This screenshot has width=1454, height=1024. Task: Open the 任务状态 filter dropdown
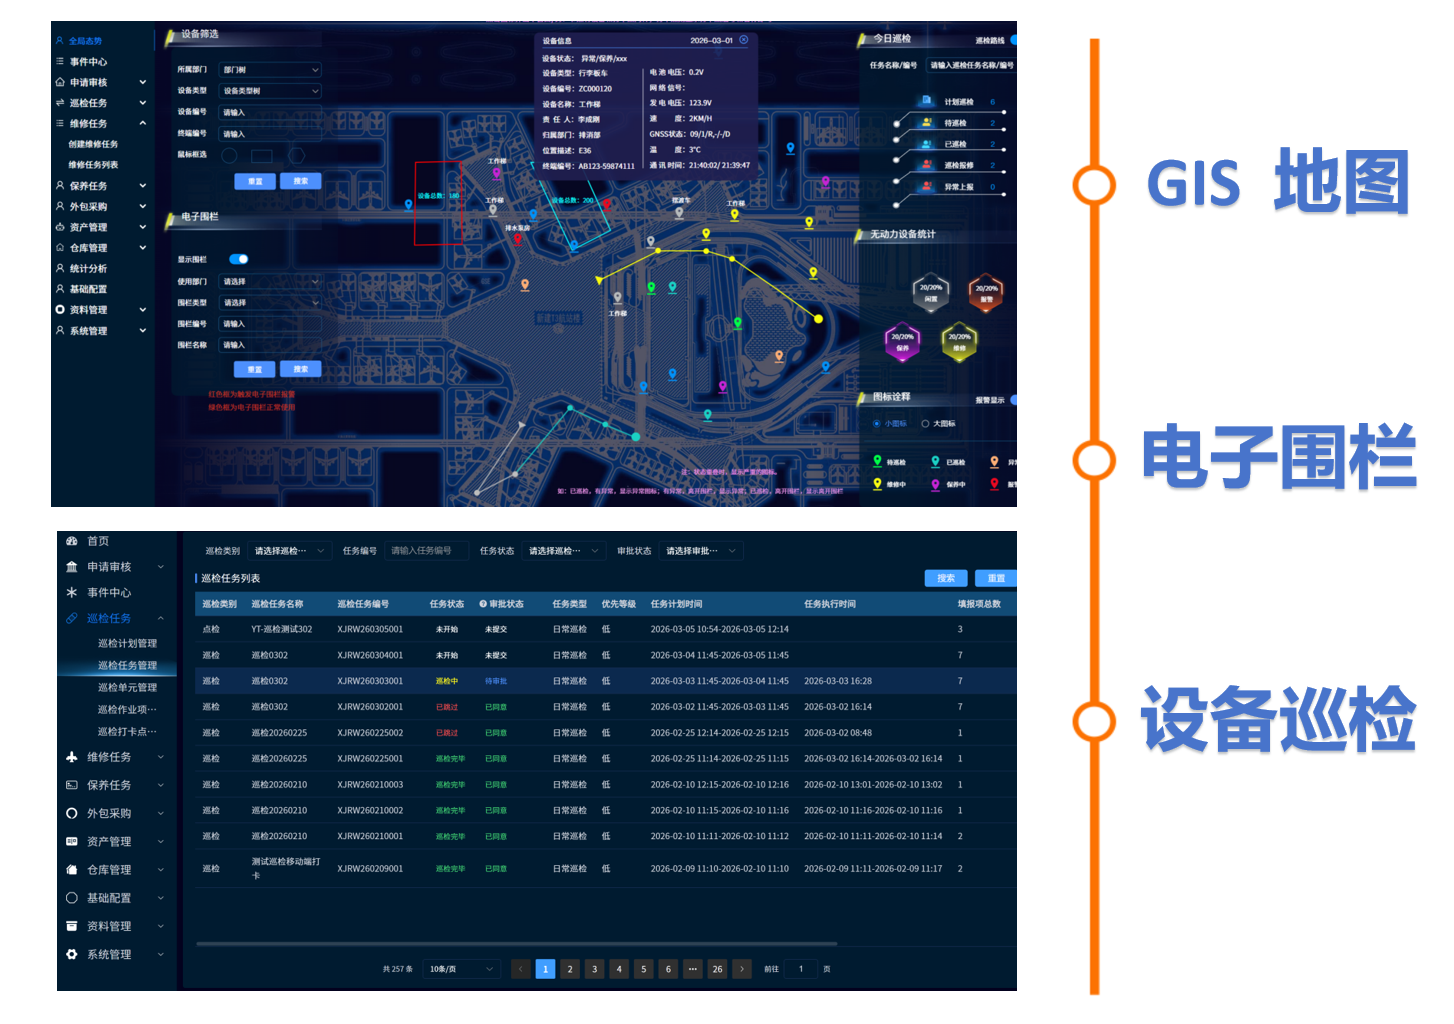[x=564, y=551]
